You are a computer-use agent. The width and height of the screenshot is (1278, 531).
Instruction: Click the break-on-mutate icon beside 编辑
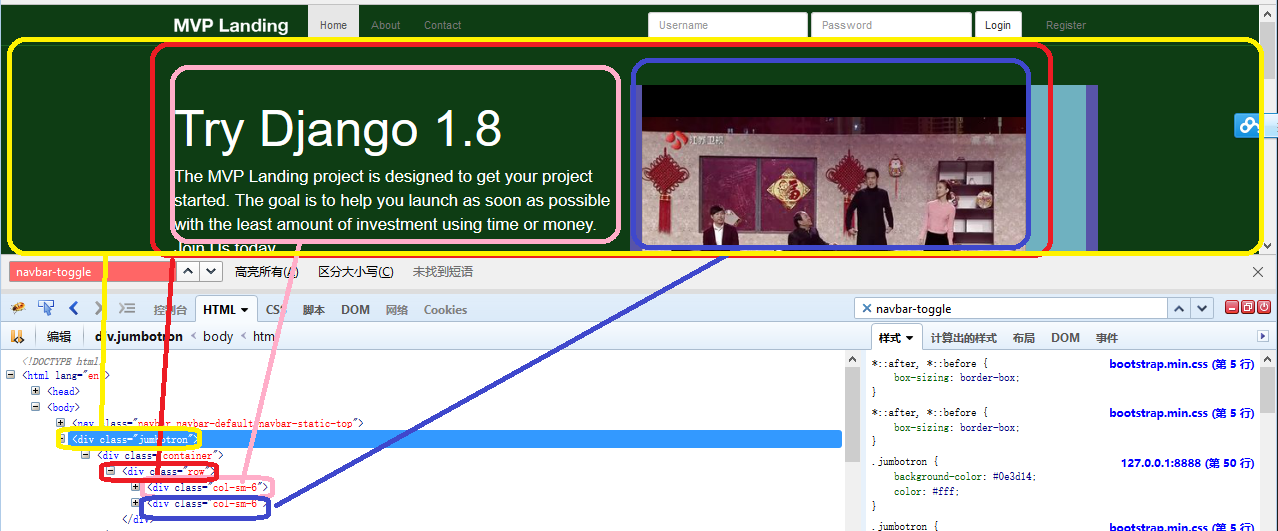pyautogui.click(x=17, y=336)
